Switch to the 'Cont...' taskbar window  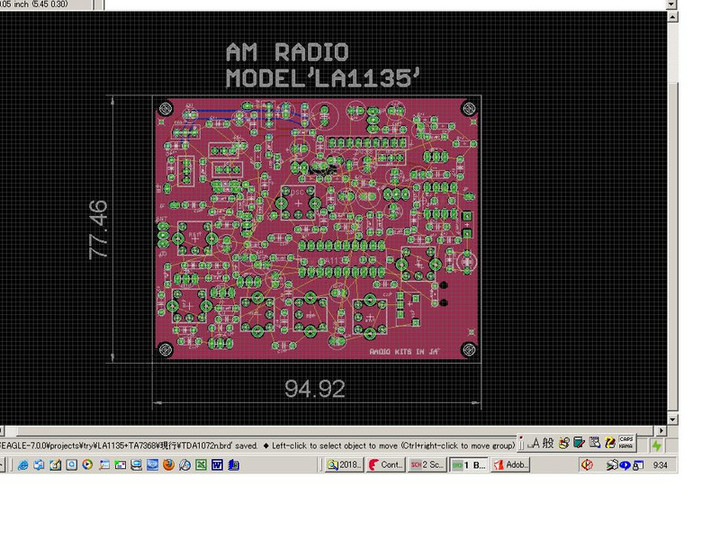point(386,465)
